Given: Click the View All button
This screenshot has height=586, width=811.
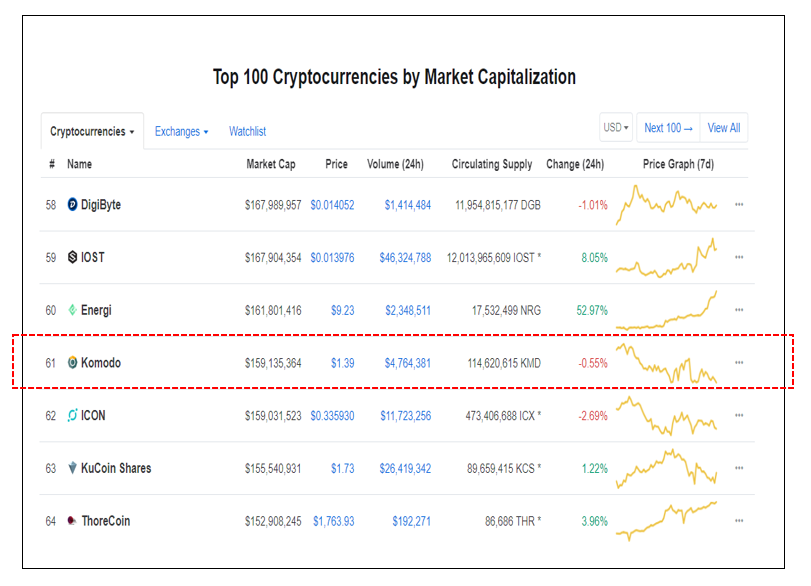Looking at the screenshot, I should [x=724, y=128].
